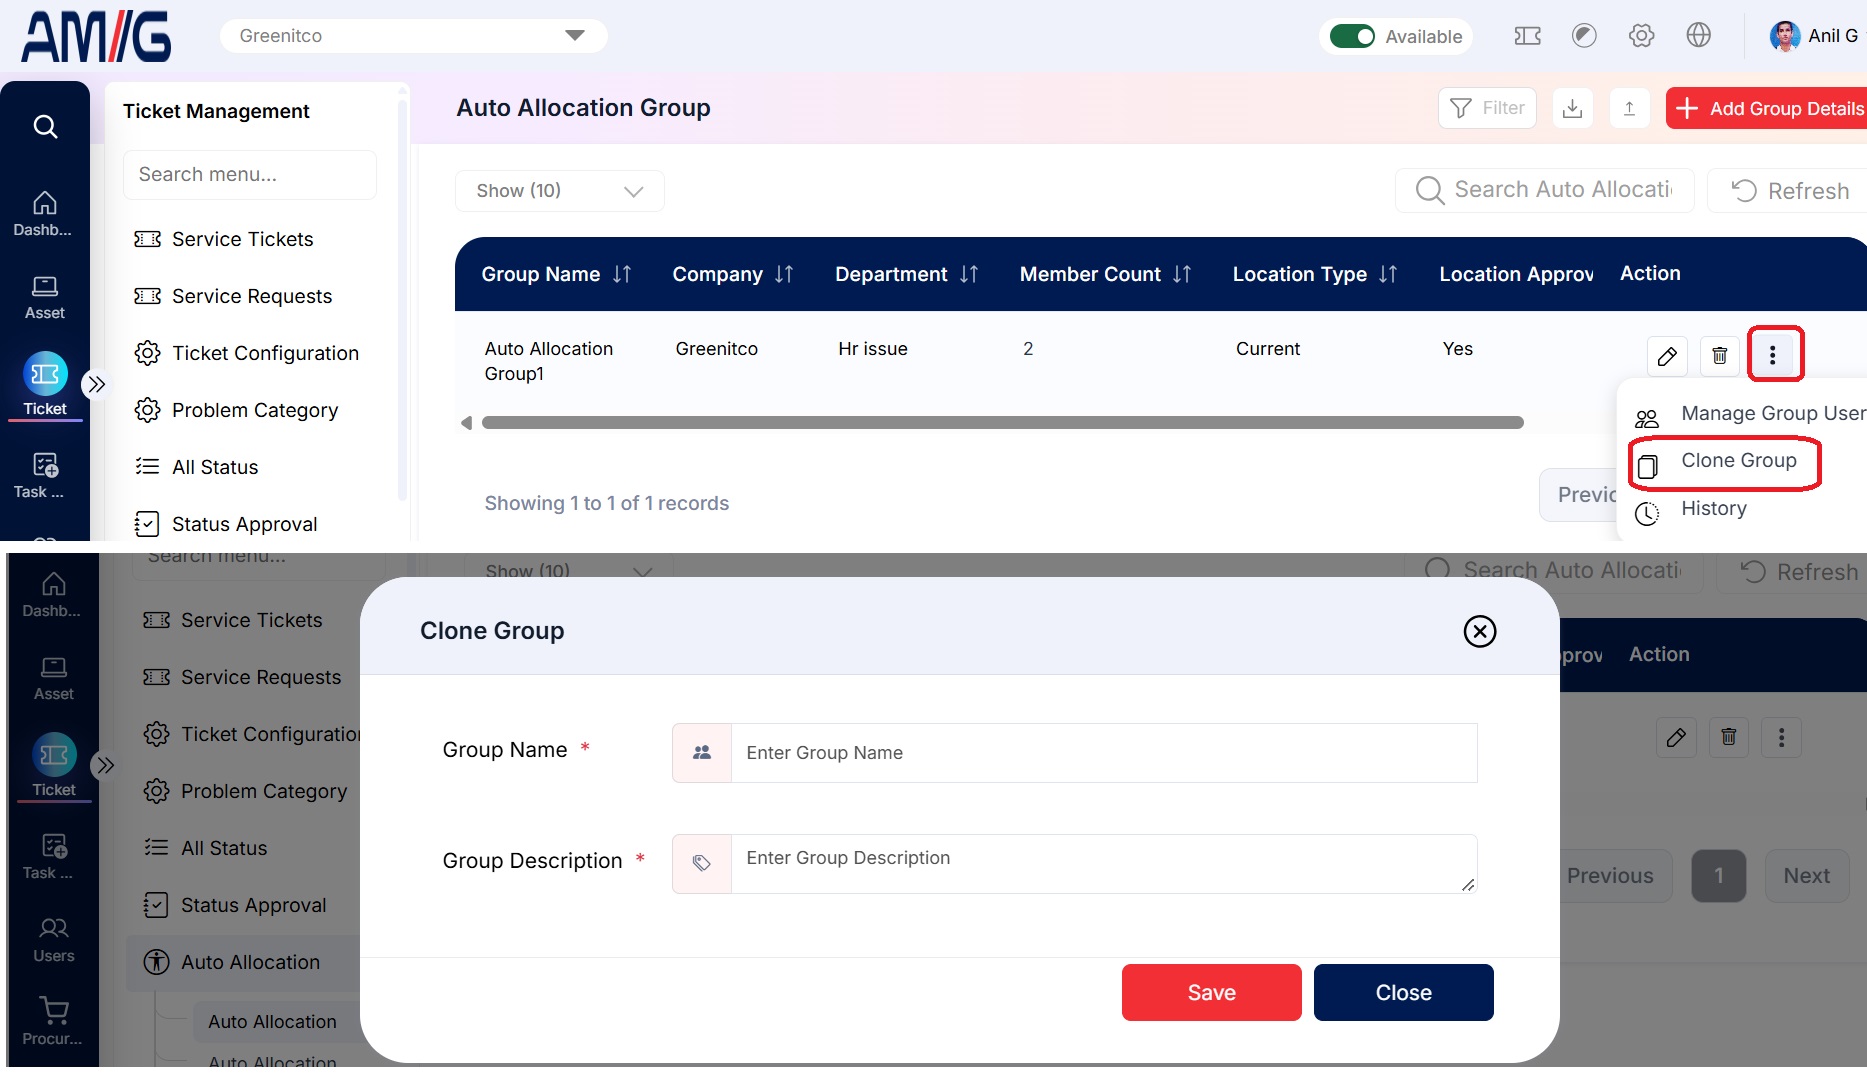Screen dimensions: 1867x1076
Task: Open Problem Category in top menu
Action: coord(236,410)
